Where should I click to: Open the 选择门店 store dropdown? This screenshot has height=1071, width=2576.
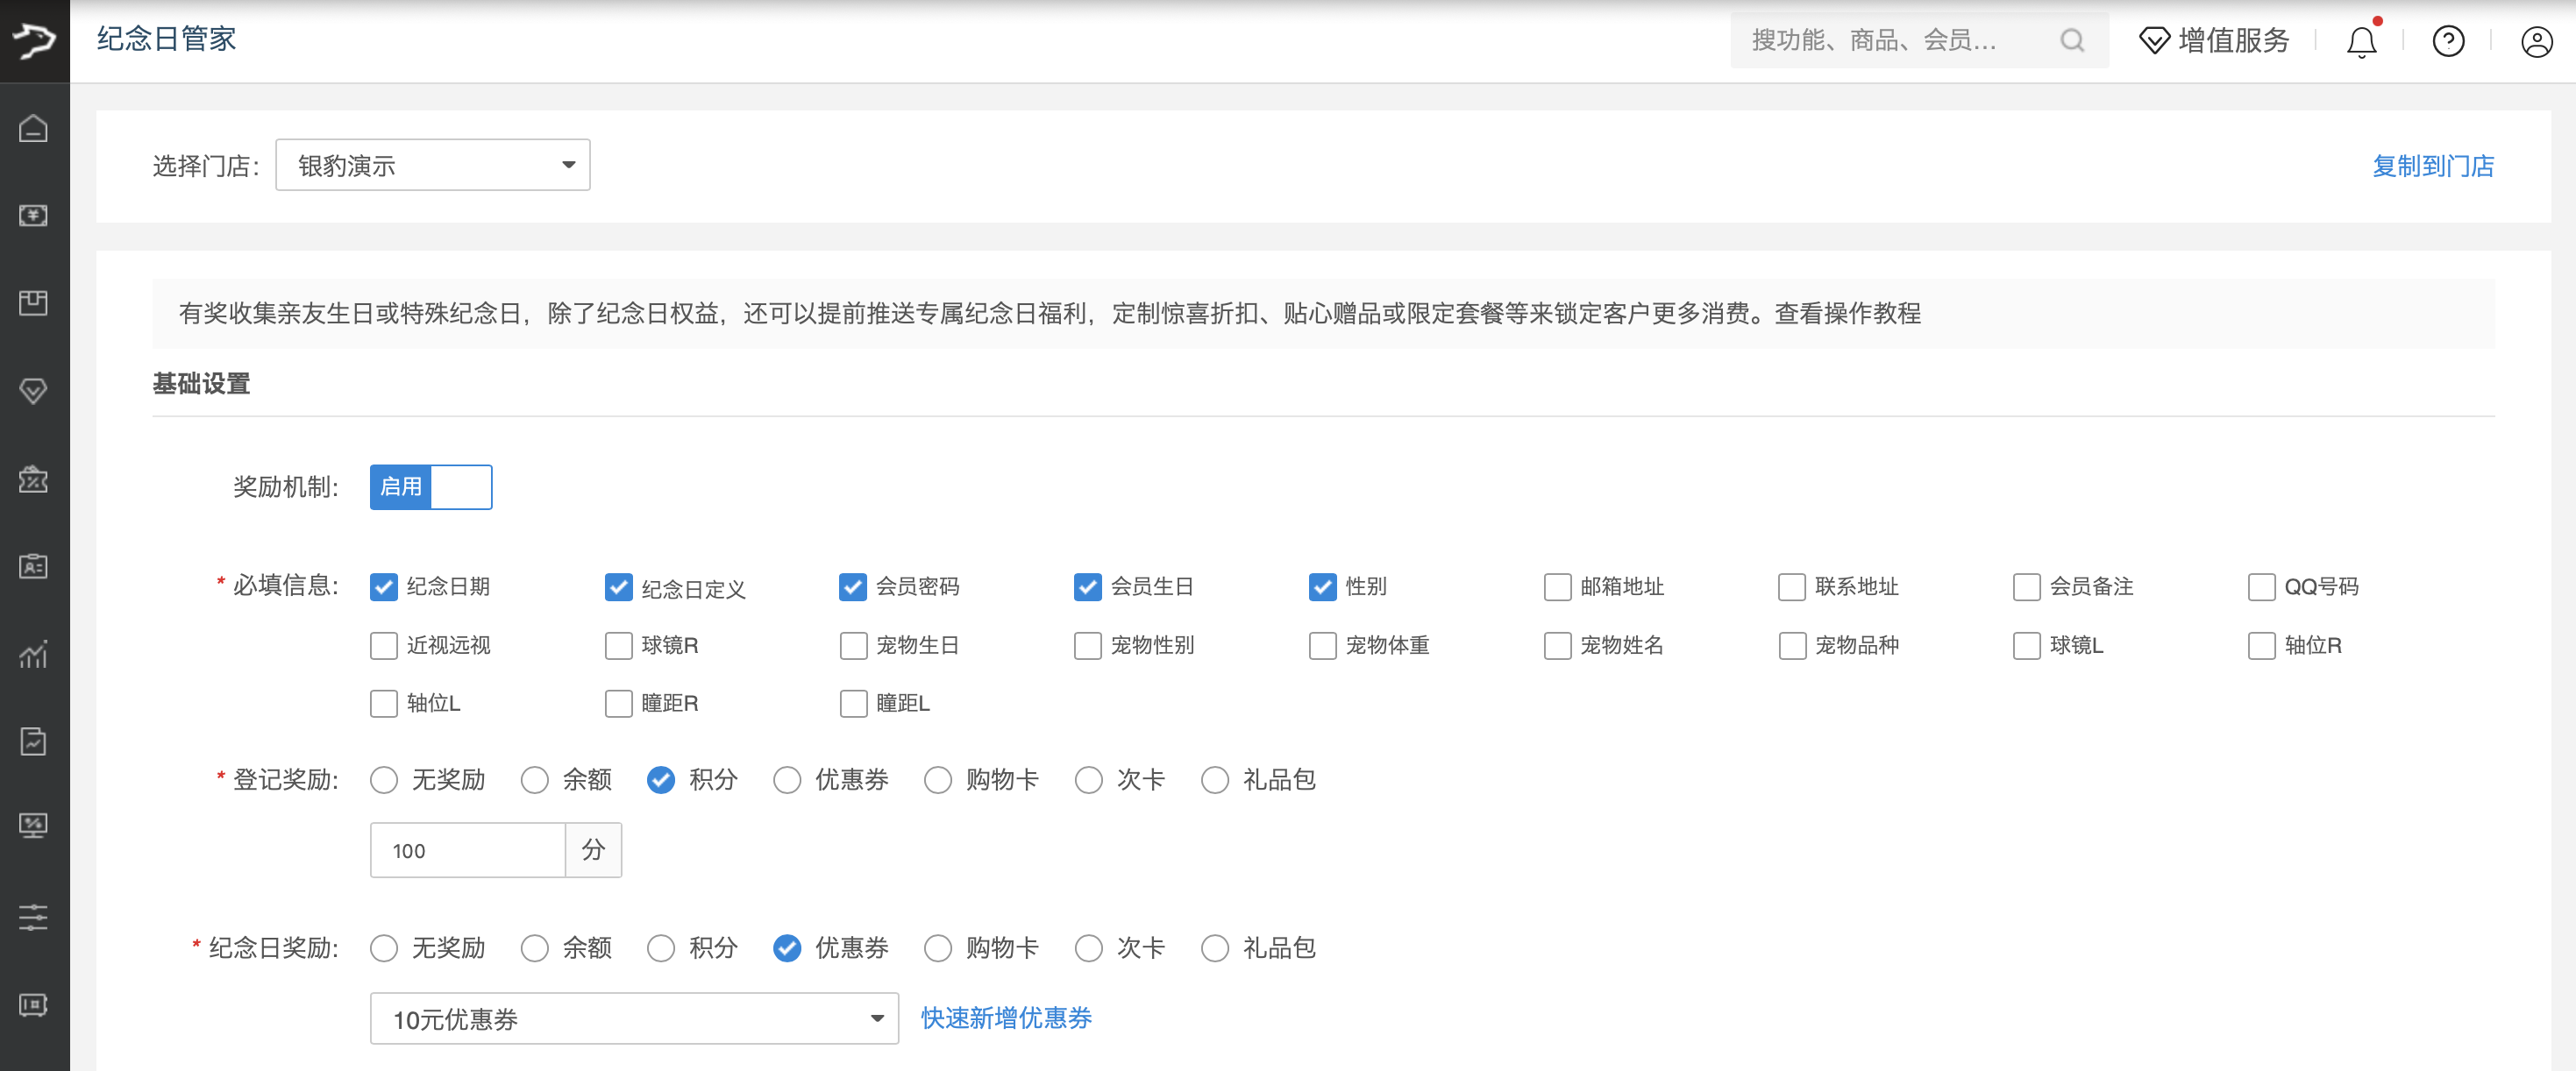[x=433, y=164]
